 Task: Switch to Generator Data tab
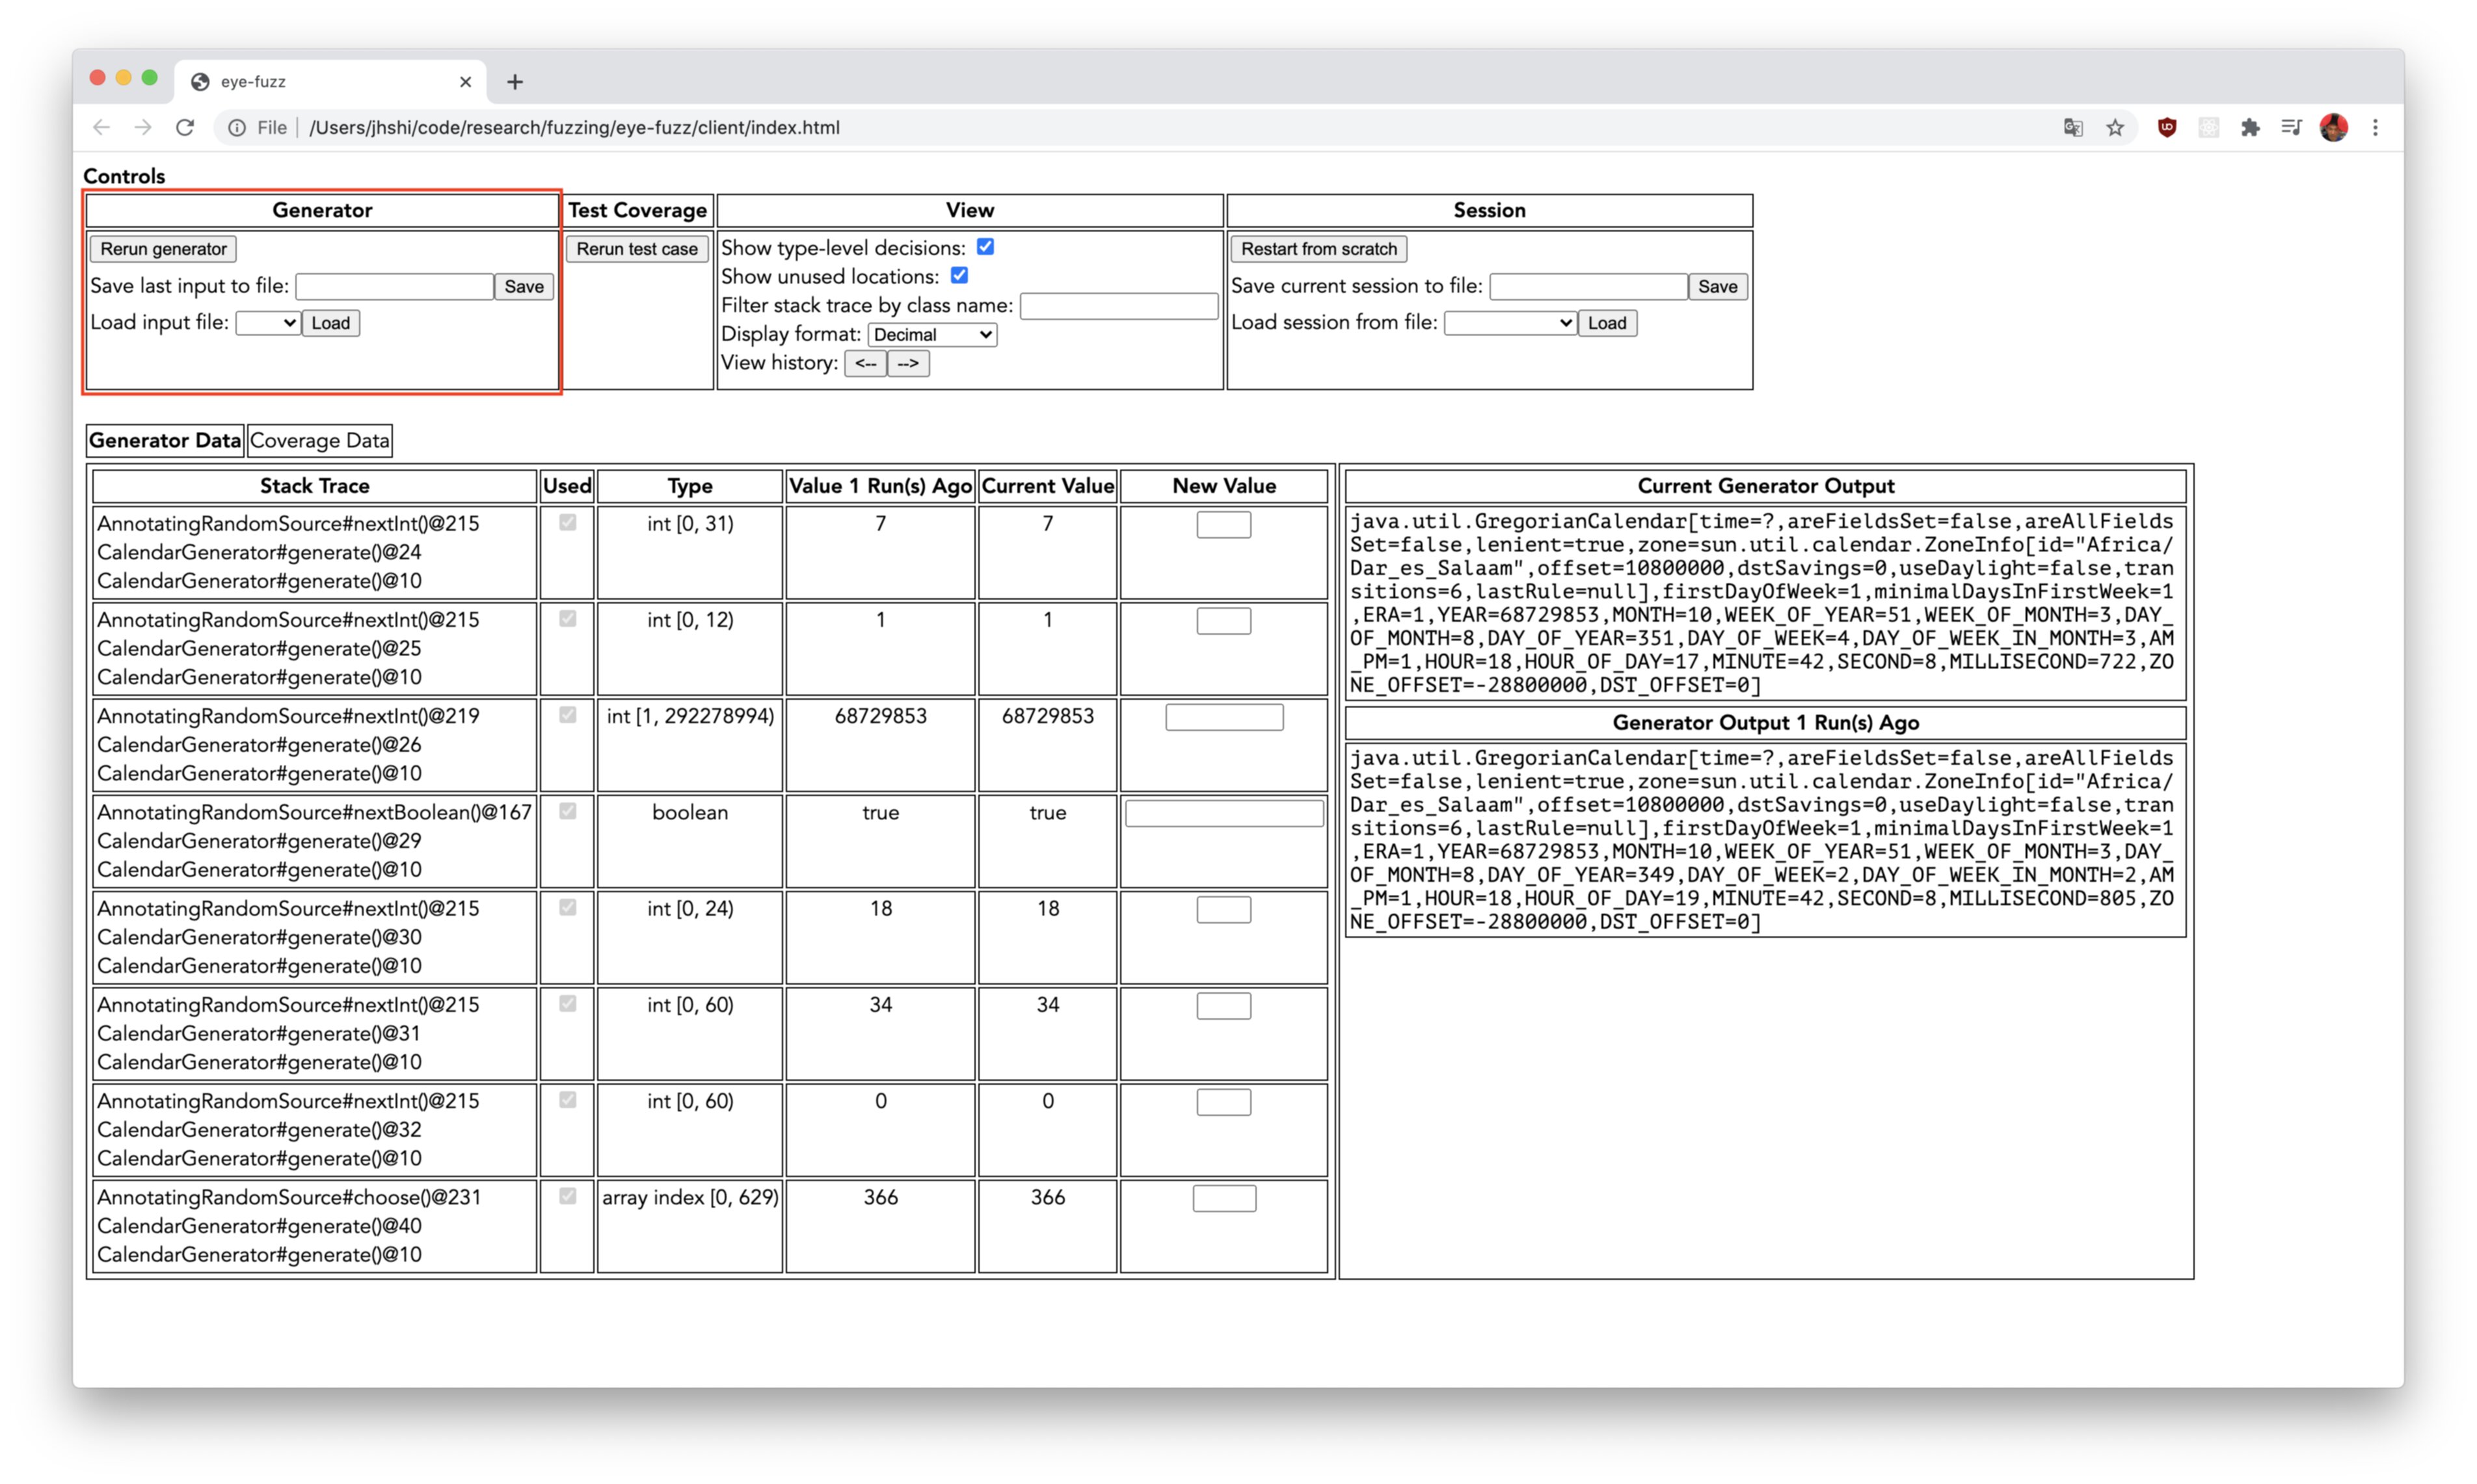[165, 440]
